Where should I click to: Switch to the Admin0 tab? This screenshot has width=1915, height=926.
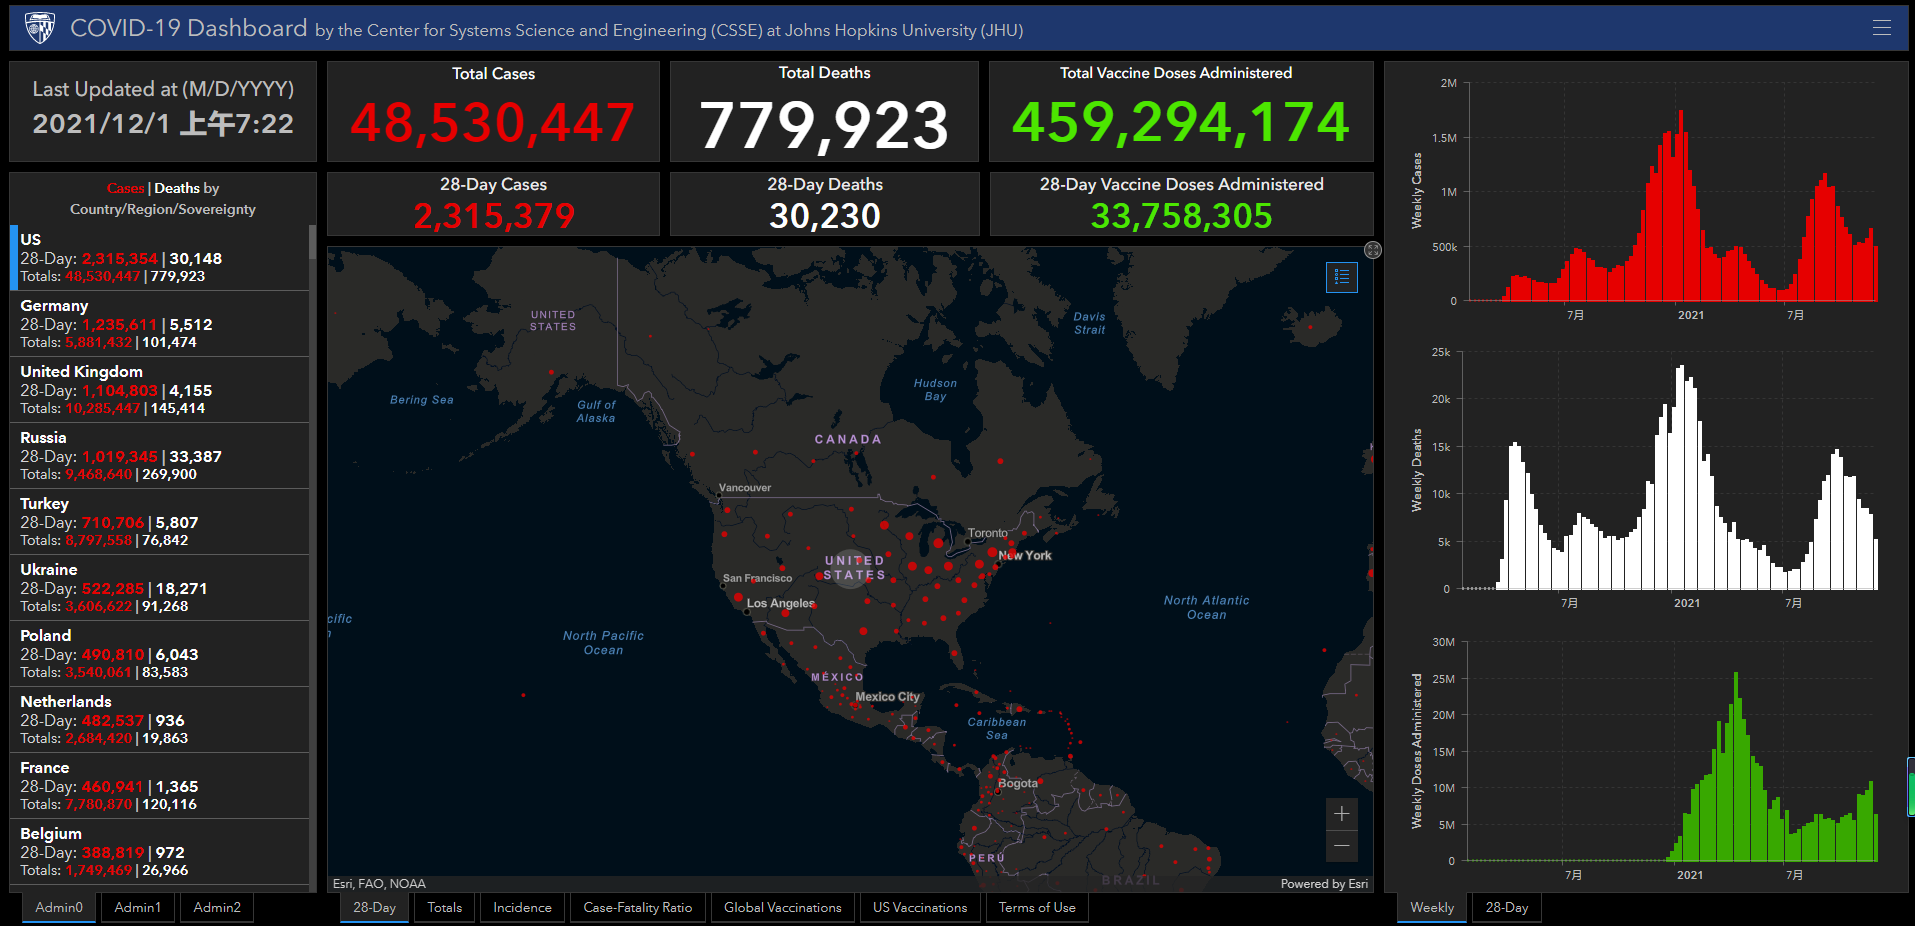pos(59,908)
